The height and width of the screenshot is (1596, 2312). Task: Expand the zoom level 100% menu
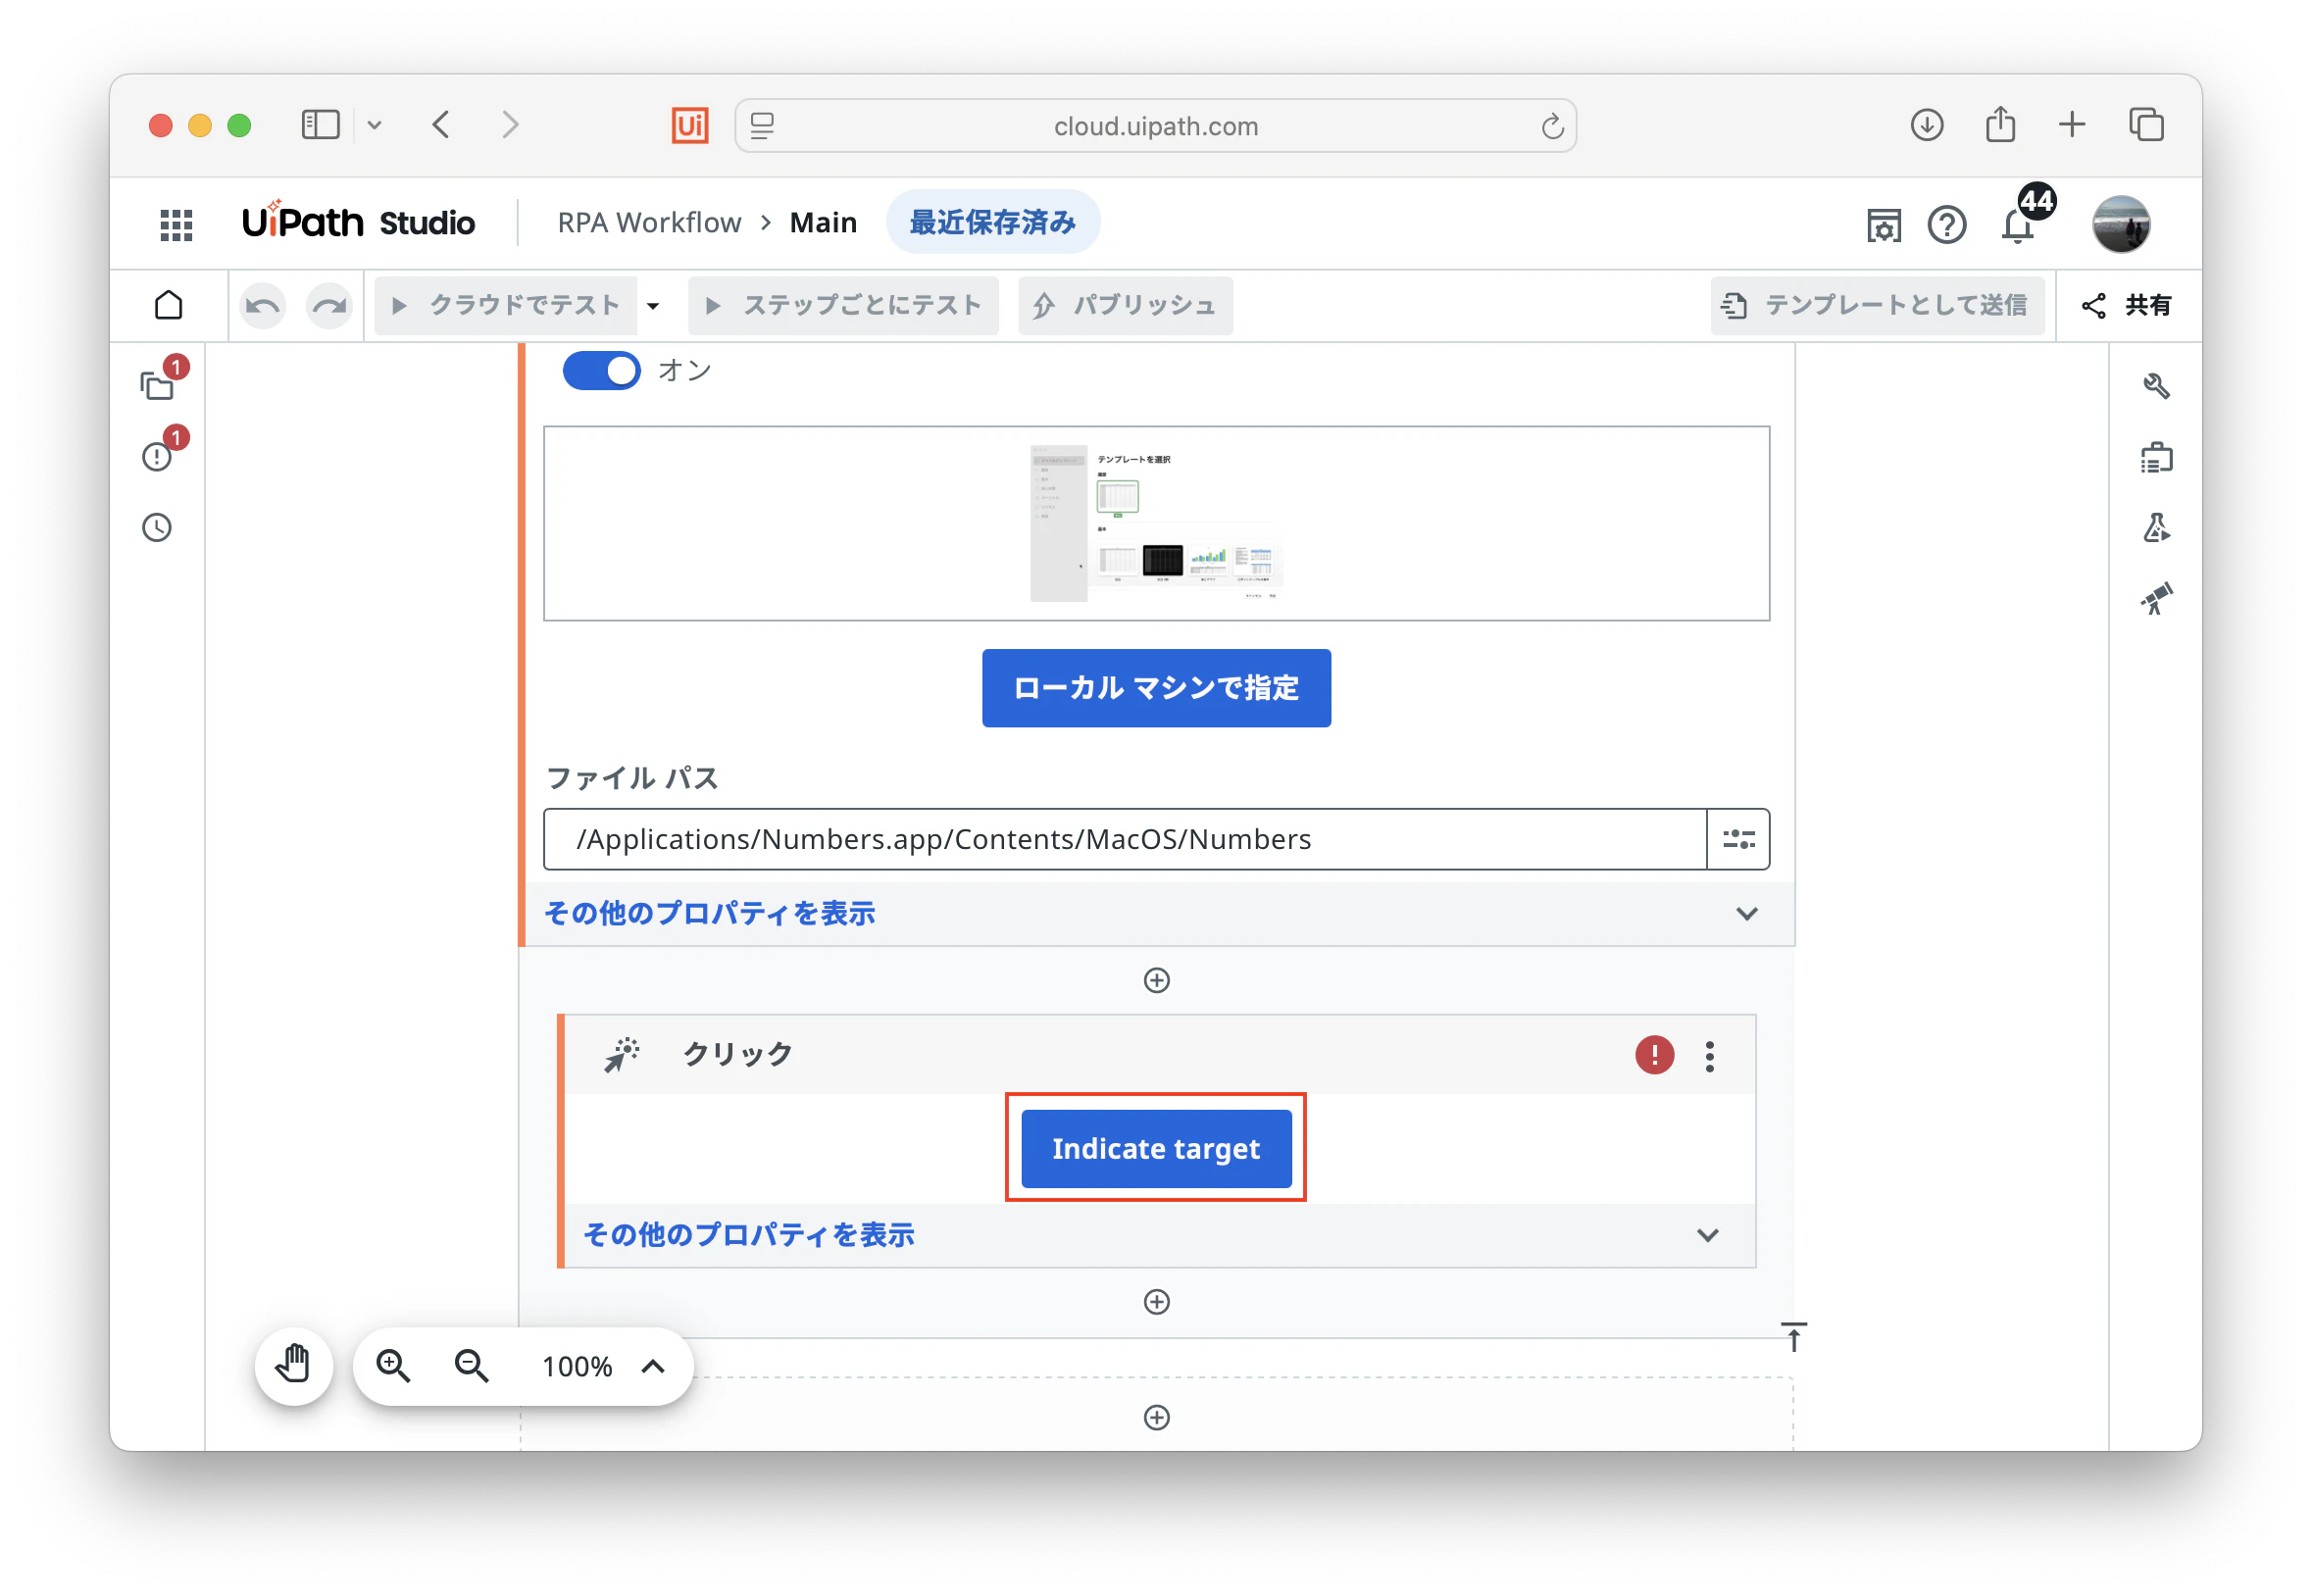point(653,1366)
